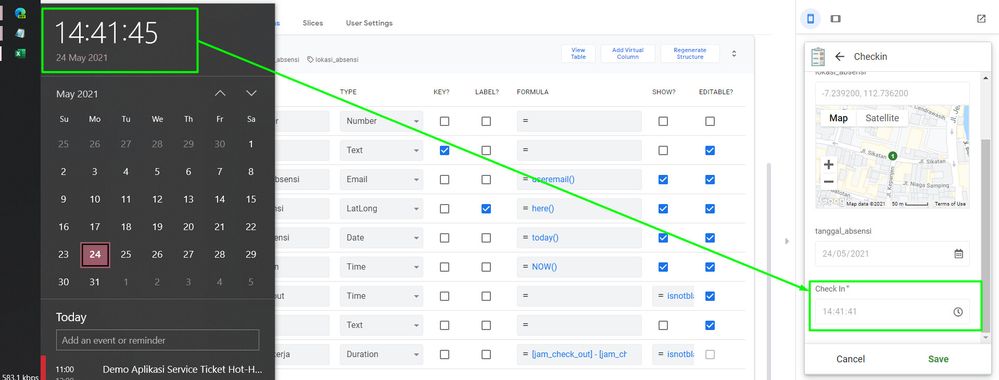999x380 pixels.
Task: Uncheck LABEL checkbox for LatLong row
Action: pos(486,208)
